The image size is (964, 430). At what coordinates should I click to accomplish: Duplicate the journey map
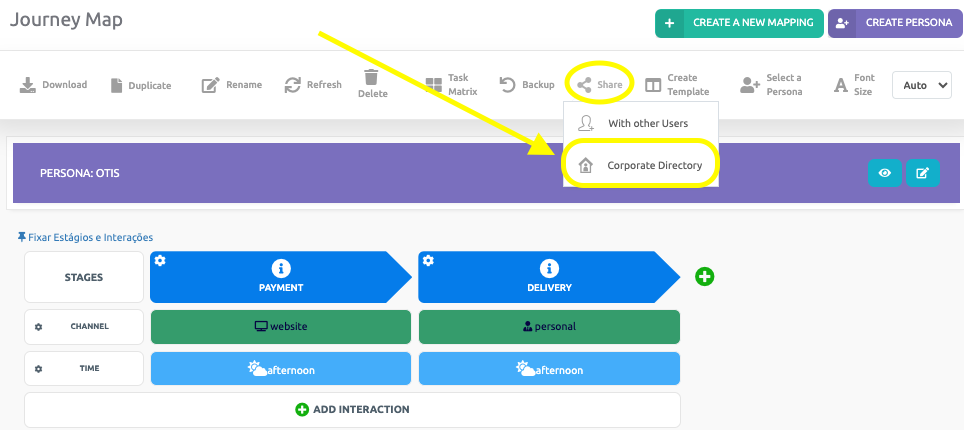tap(117, 85)
